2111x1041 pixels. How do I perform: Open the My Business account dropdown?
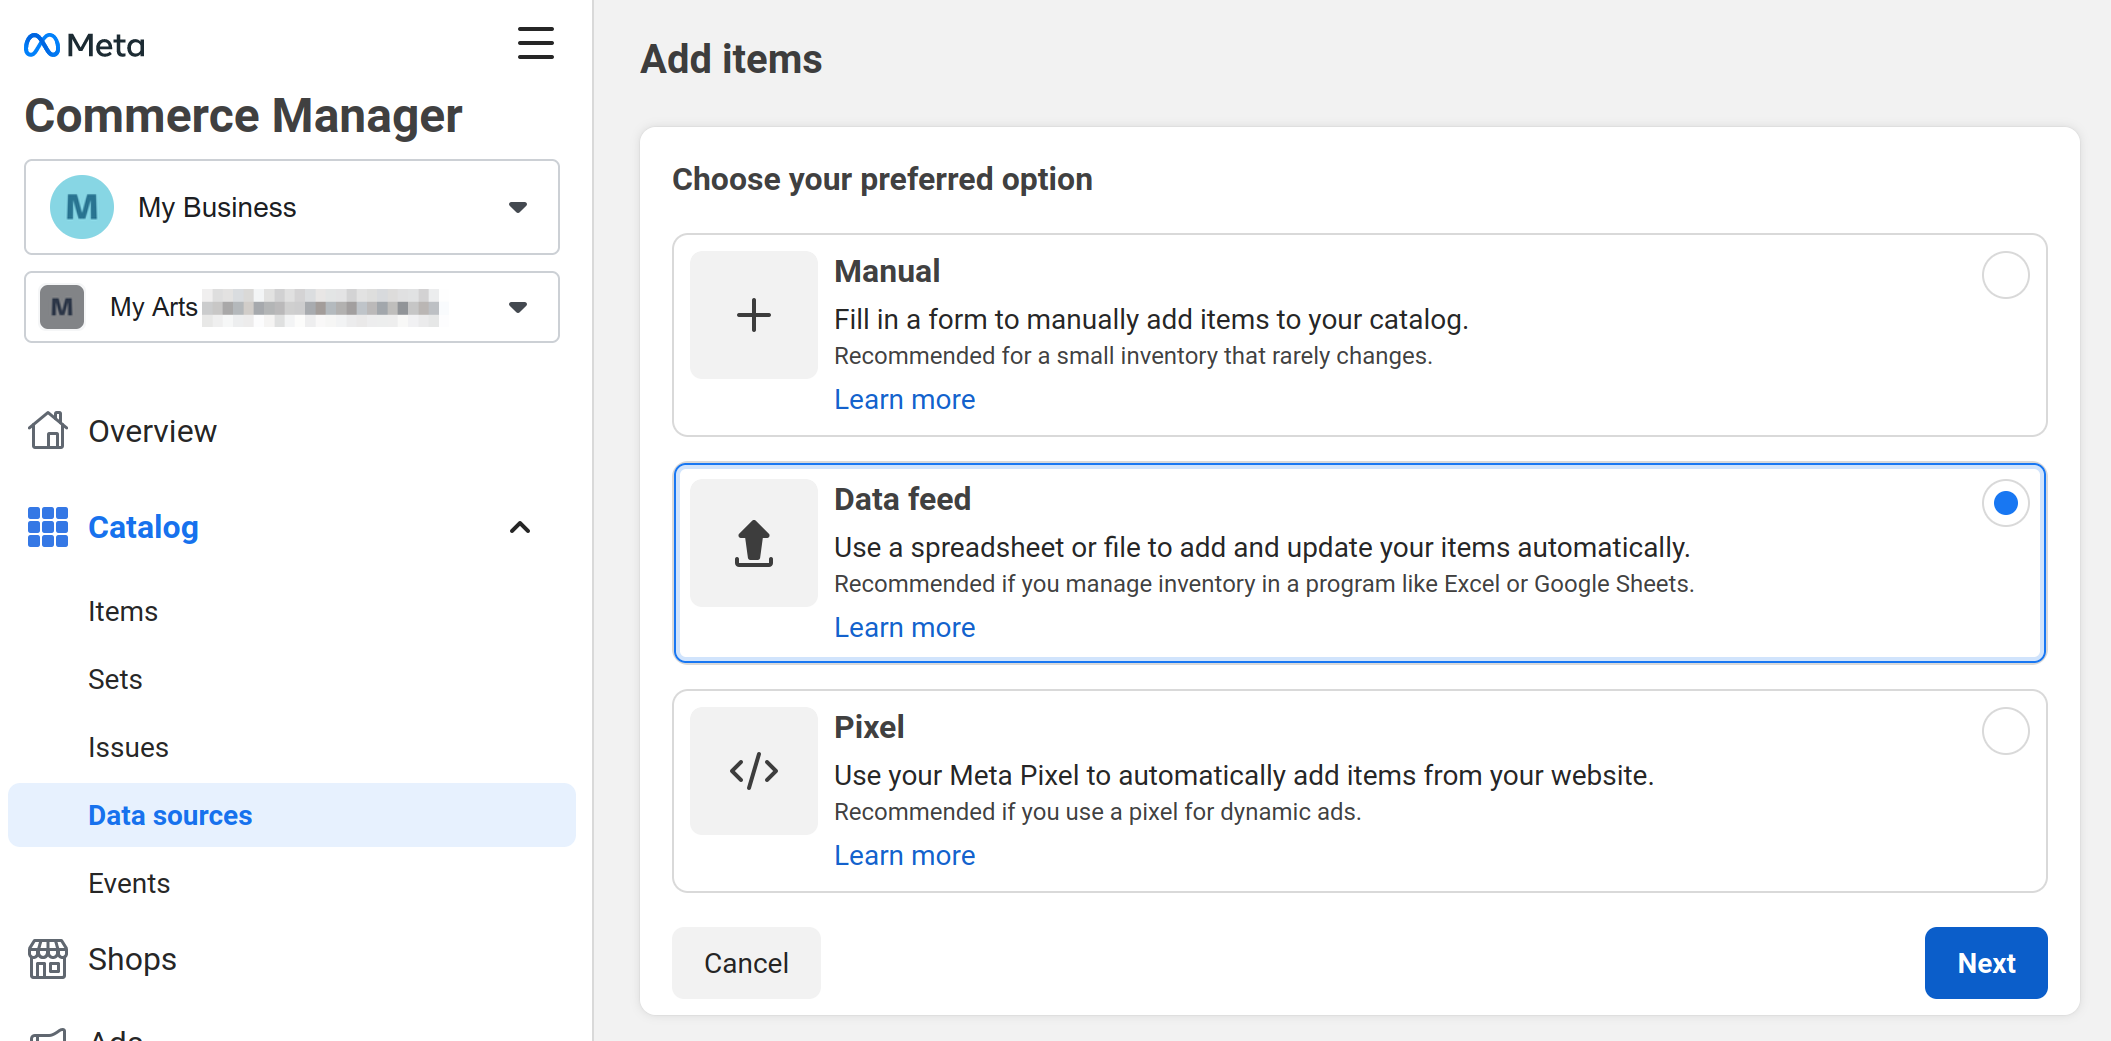pyautogui.click(x=292, y=207)
